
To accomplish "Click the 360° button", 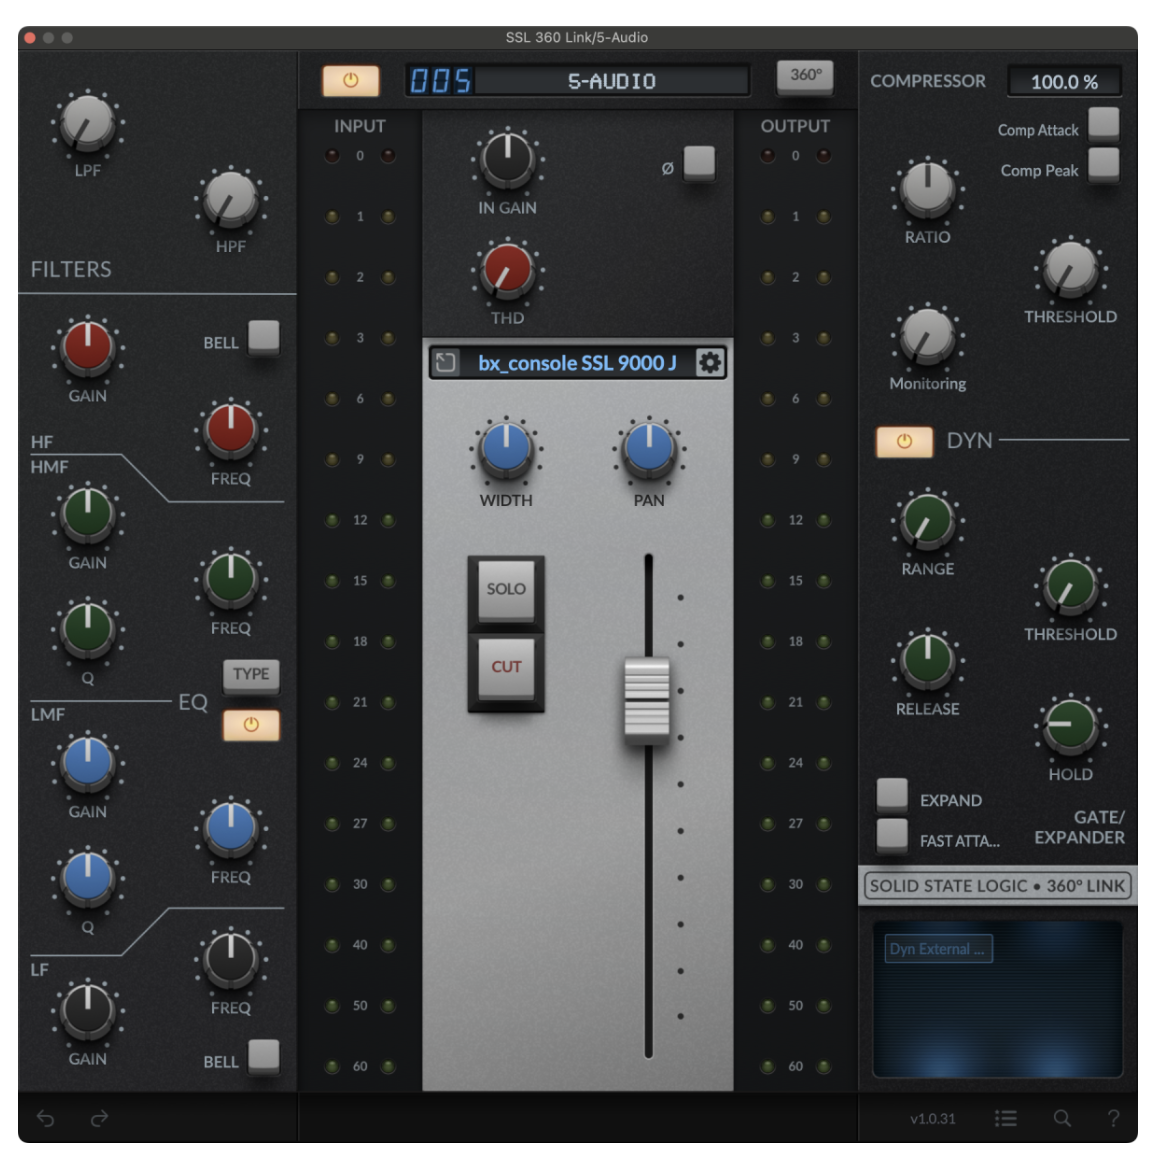I will pos(805,75).
